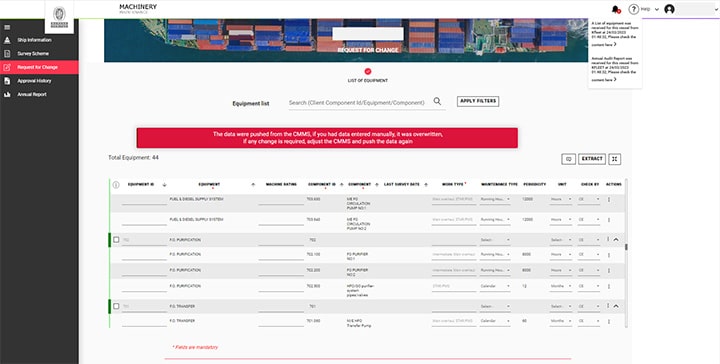
Task: Select Request for Change in sidebar
Action: (39, 67)
